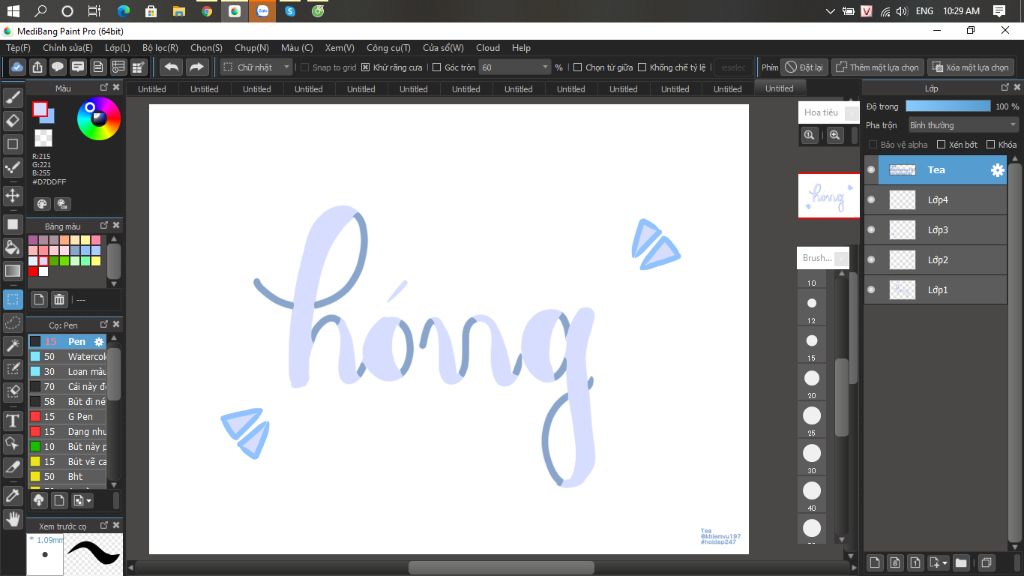Open the Help menu
The height and width of the screenshot is (576, 1024).
521,48
